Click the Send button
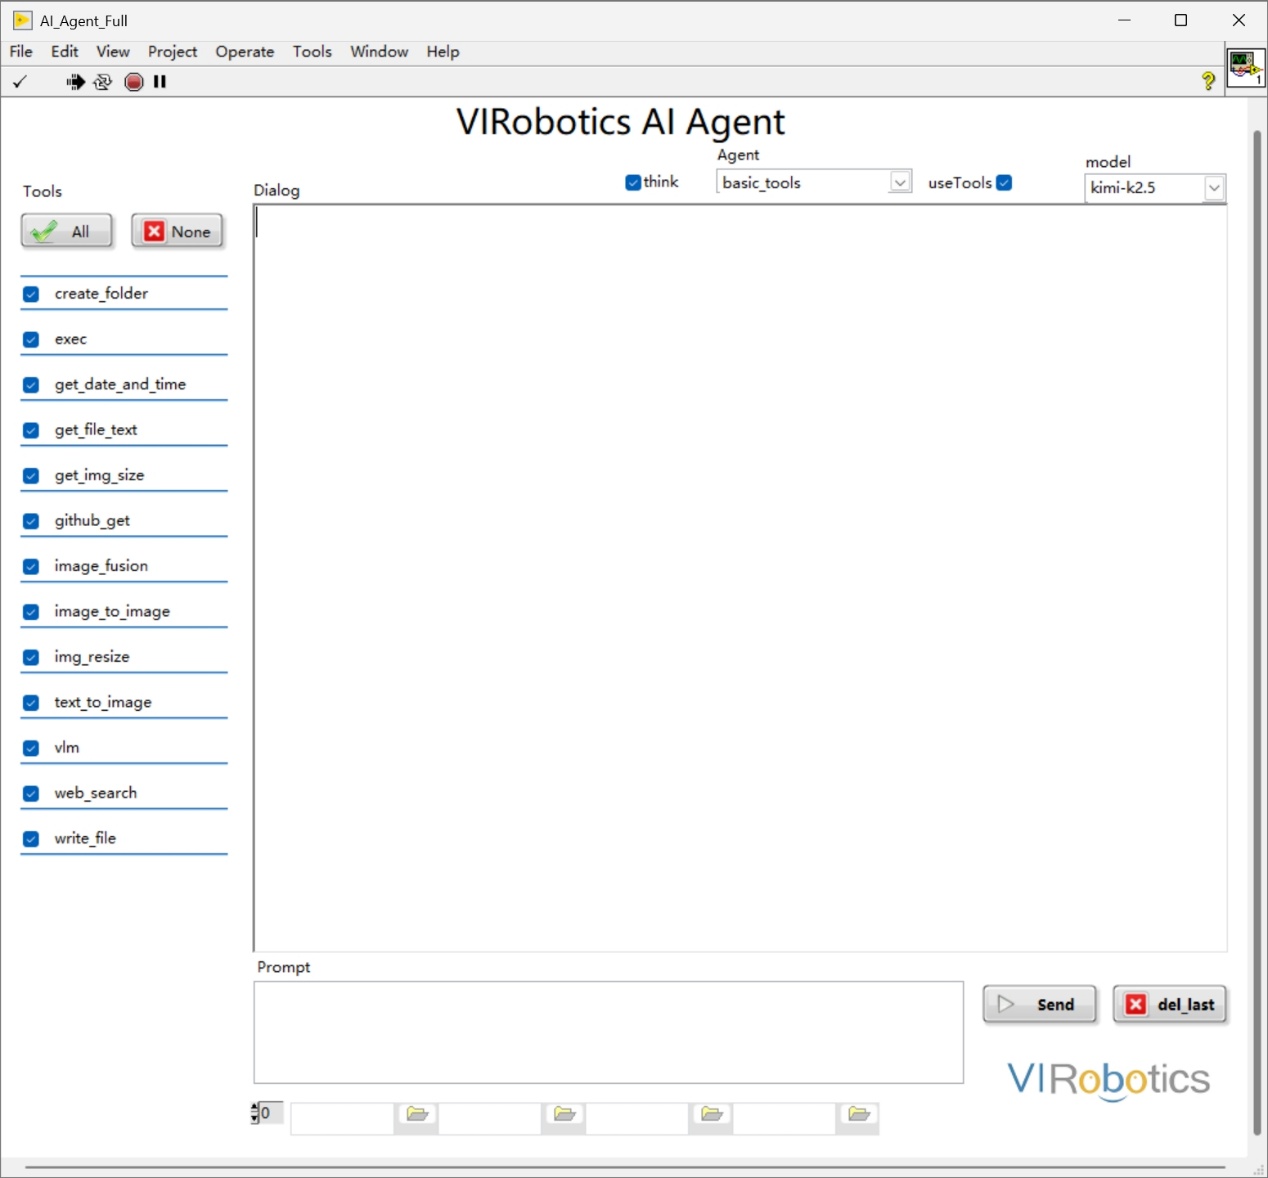This screenshot has width=1268, height=1178. pyautogui.click(x=1040, y=1005)
